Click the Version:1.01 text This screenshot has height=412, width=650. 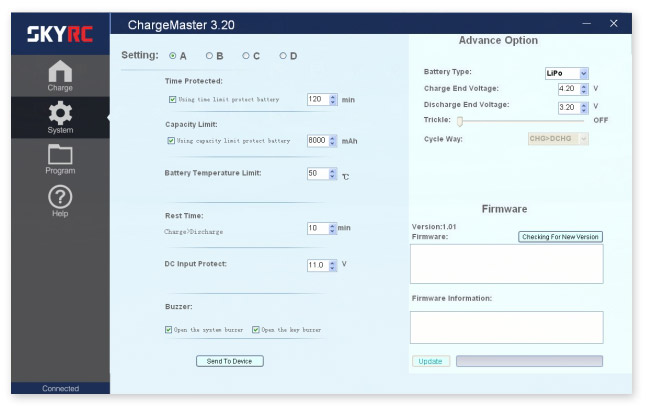pyautogui.click(x=434, y=227)
